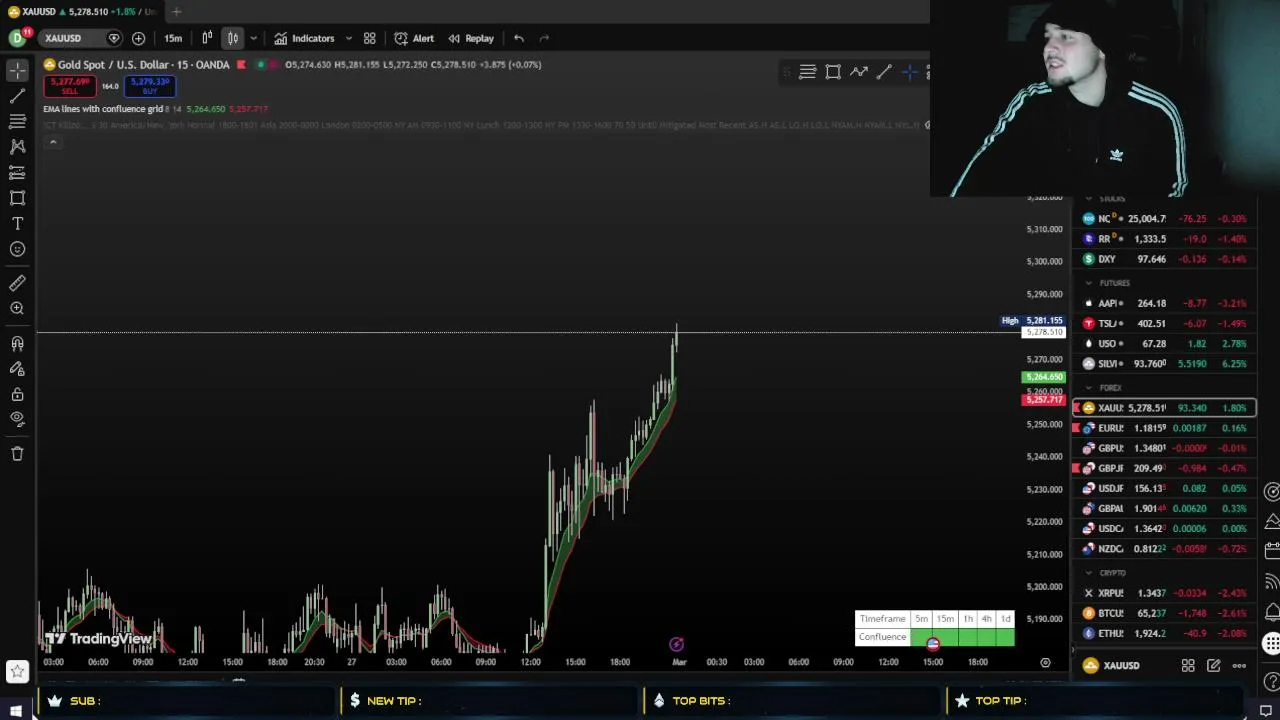The width and height of the screenshot is (1280, 720).
Task: Open the forecasting and measurement tools
Action: 17,172
